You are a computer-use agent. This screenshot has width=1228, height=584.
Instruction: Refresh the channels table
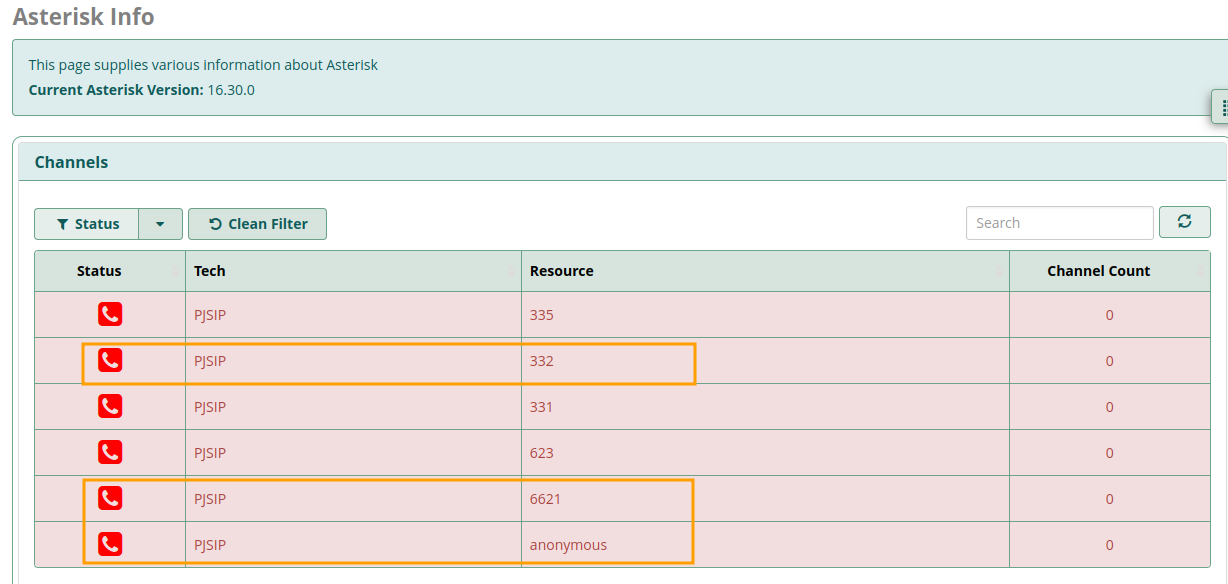(1185, 222)
